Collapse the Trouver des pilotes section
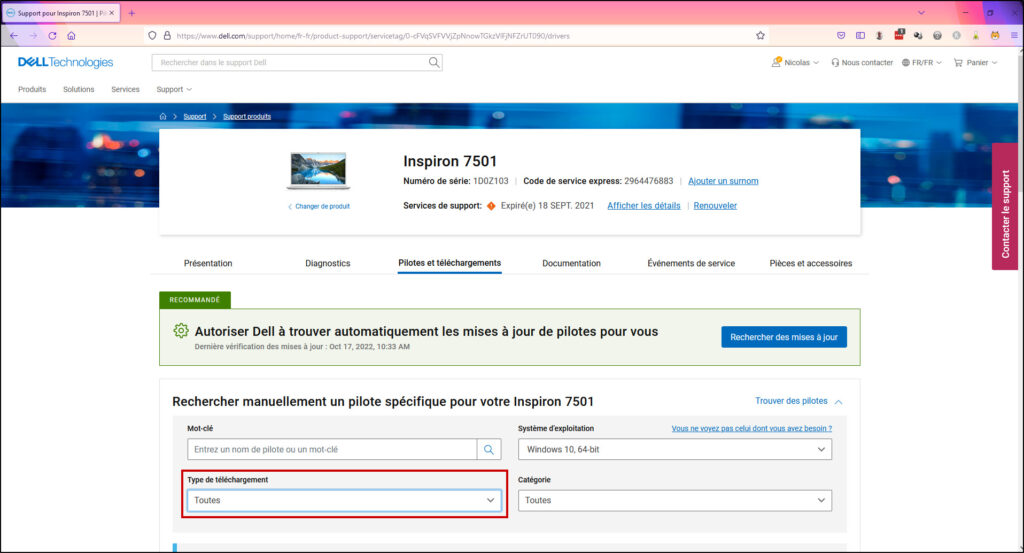 799,401
